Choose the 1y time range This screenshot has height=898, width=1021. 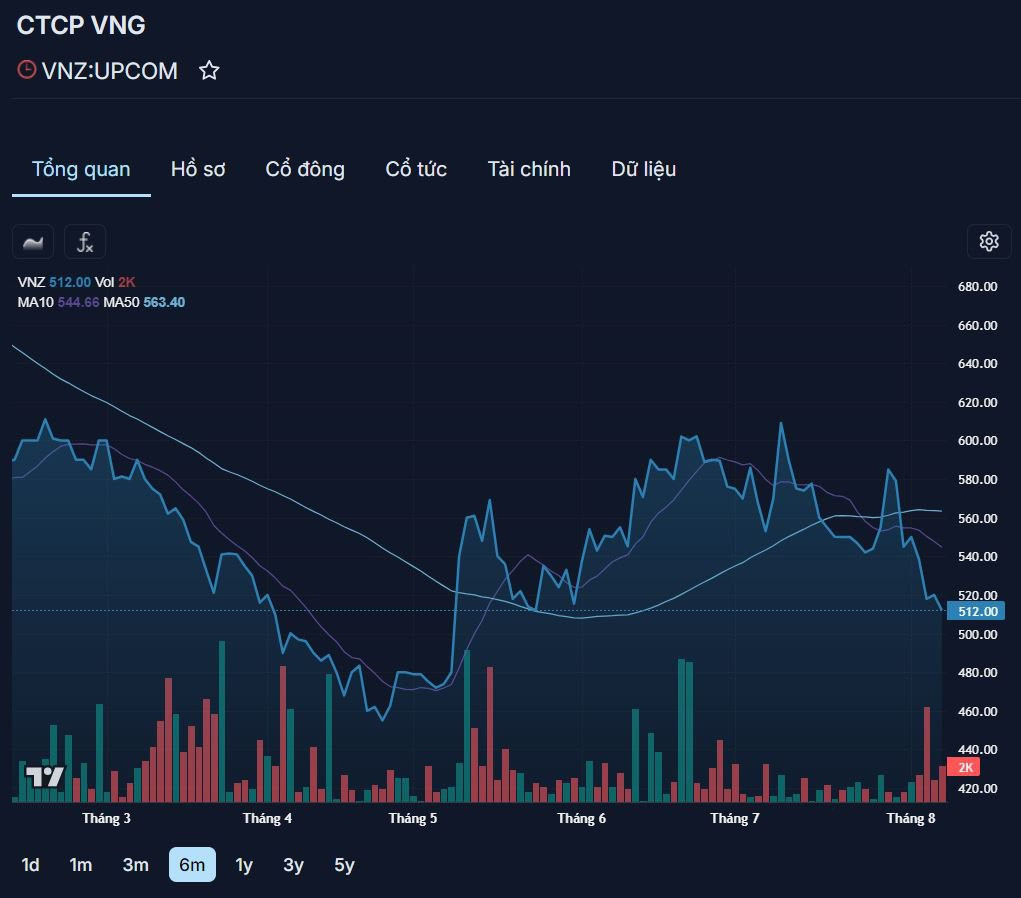(244, 865)
